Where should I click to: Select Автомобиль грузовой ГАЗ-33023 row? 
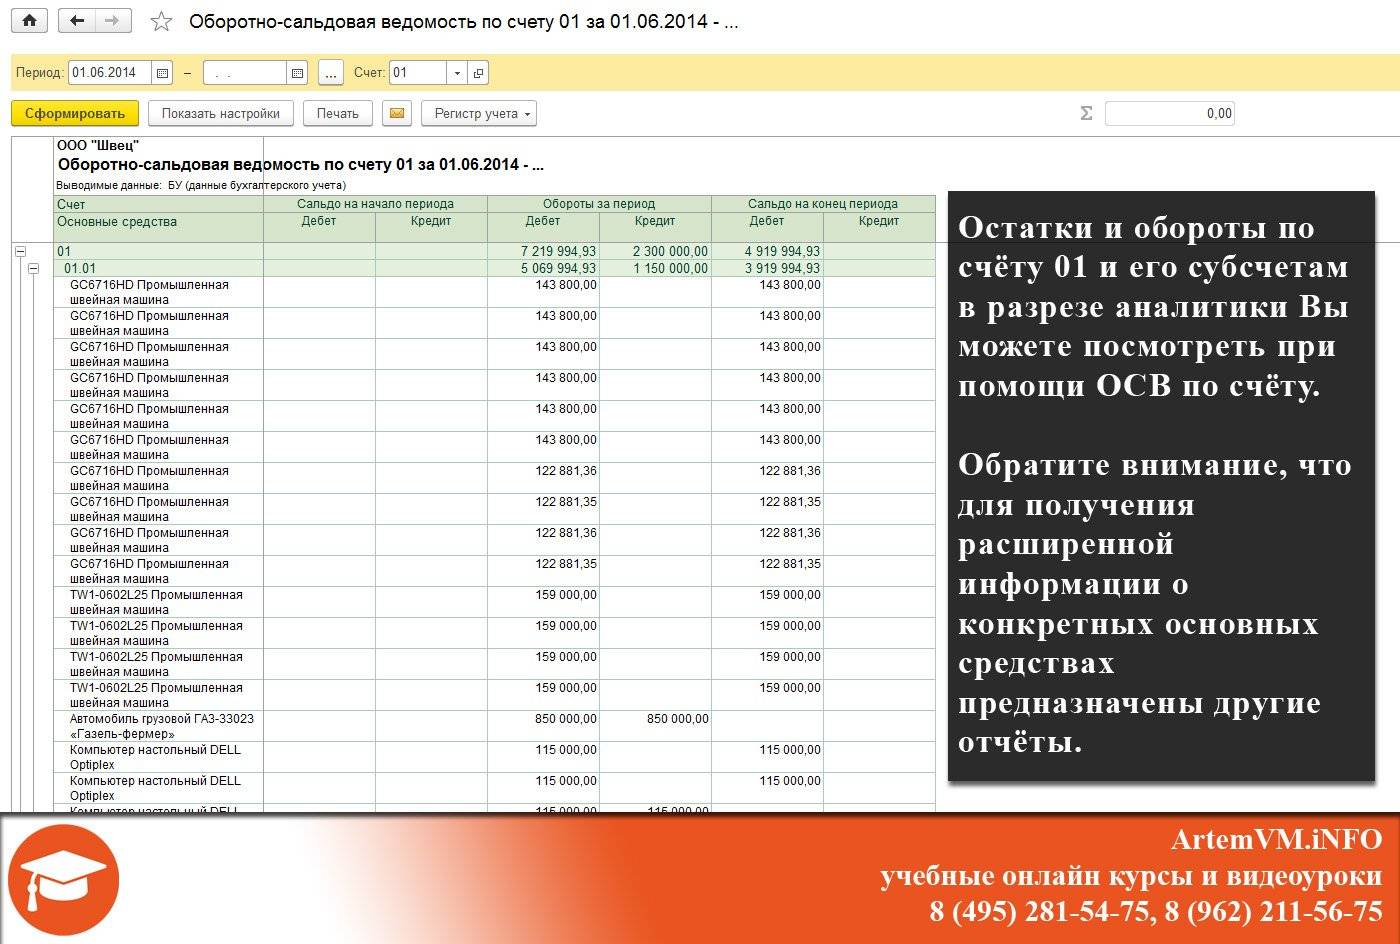point(495,726)
